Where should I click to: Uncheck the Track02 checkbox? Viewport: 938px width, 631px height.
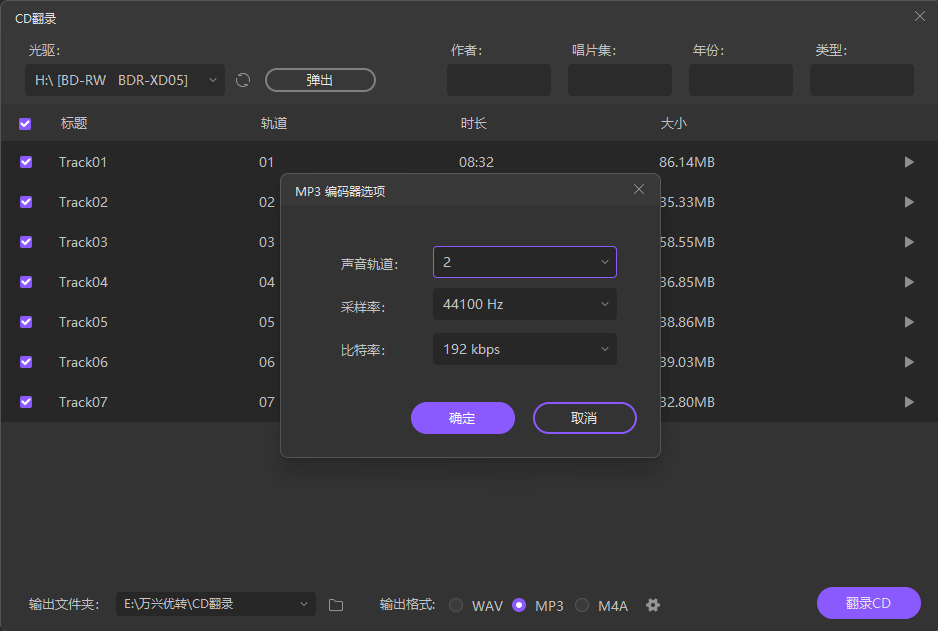(26, 202)
